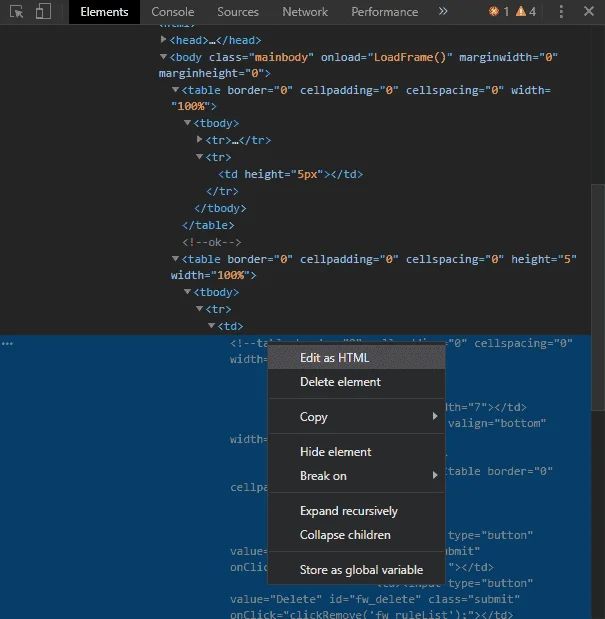Choose Delete element in context menu
This screenshot has height=619, width=605.
356,382
